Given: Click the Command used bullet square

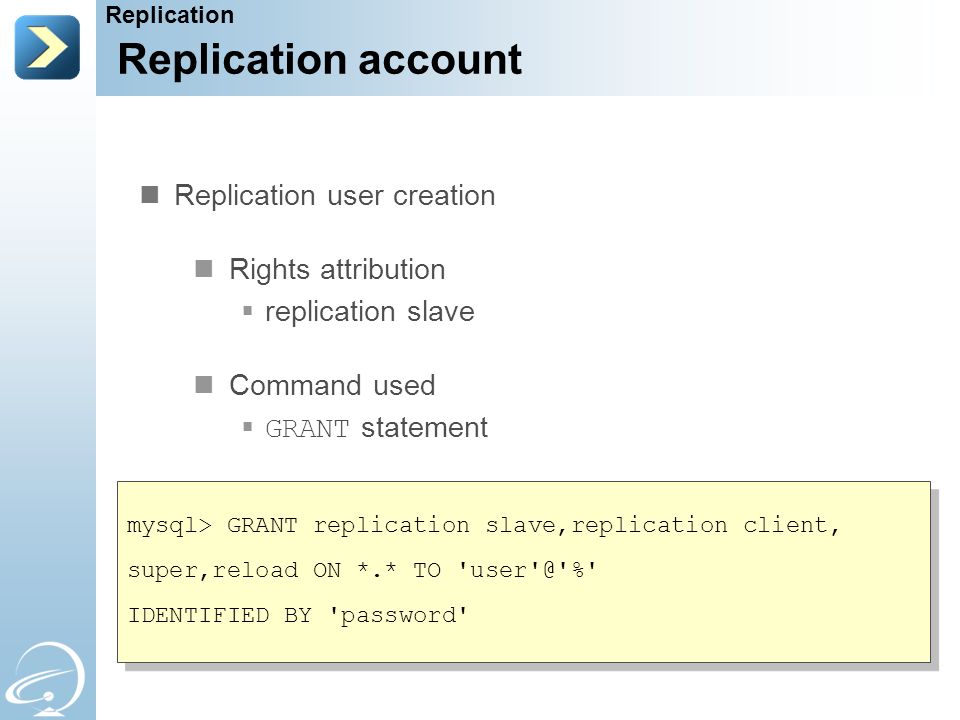Looking at the screenshot, I should click(204, 384).
